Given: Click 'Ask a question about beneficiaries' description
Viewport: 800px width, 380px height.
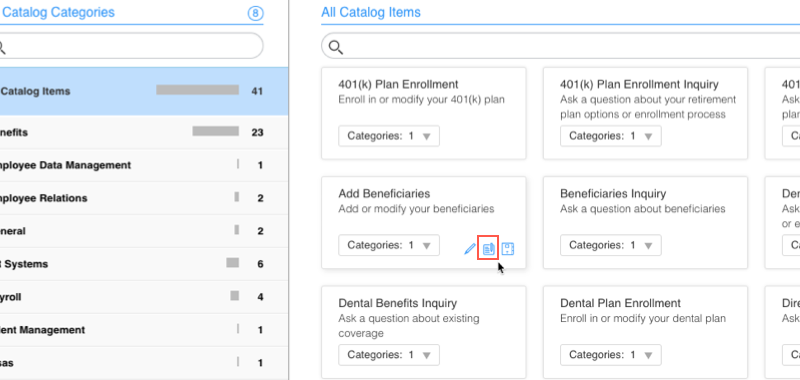Looking at the screenshot, I should (643, 209).
